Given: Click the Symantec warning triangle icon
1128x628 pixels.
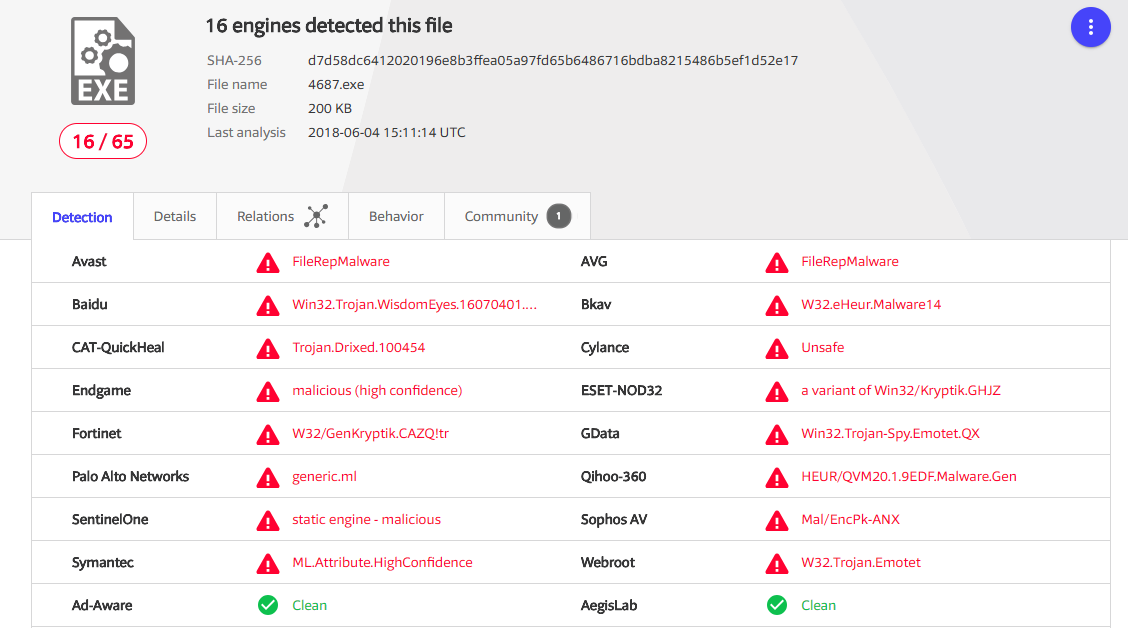Looking at the screenshot, I should click(x=268, y=564).
